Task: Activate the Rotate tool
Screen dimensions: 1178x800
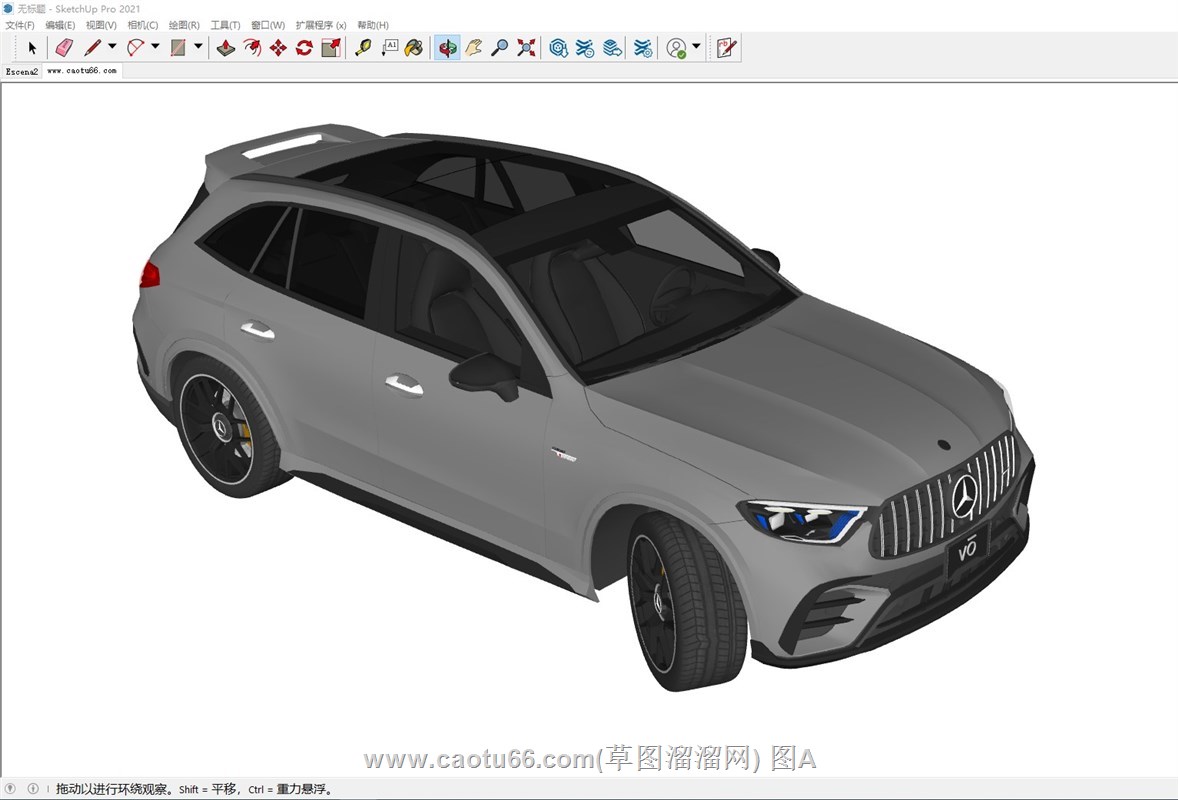Action: click(304, 48)
